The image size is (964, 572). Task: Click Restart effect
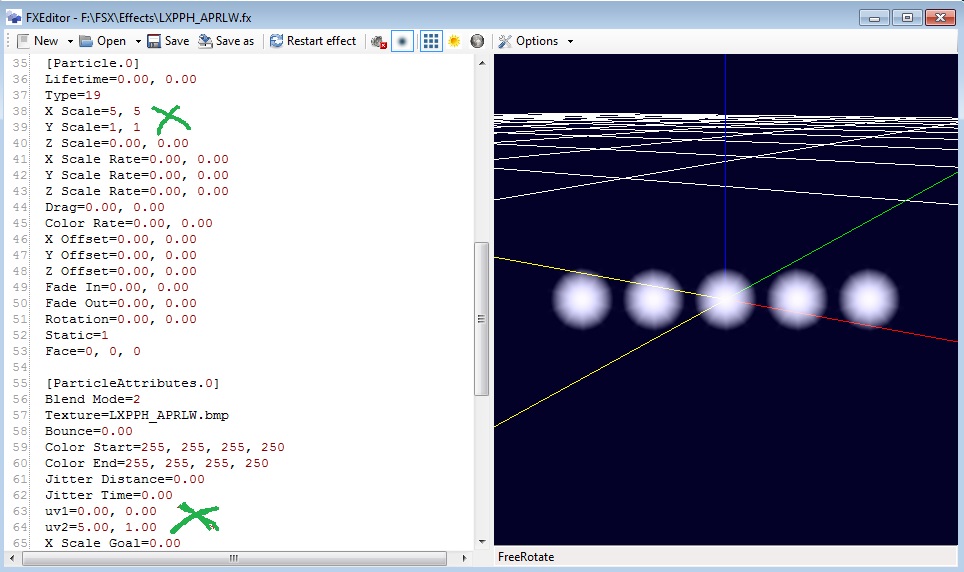tap(313, 41)
